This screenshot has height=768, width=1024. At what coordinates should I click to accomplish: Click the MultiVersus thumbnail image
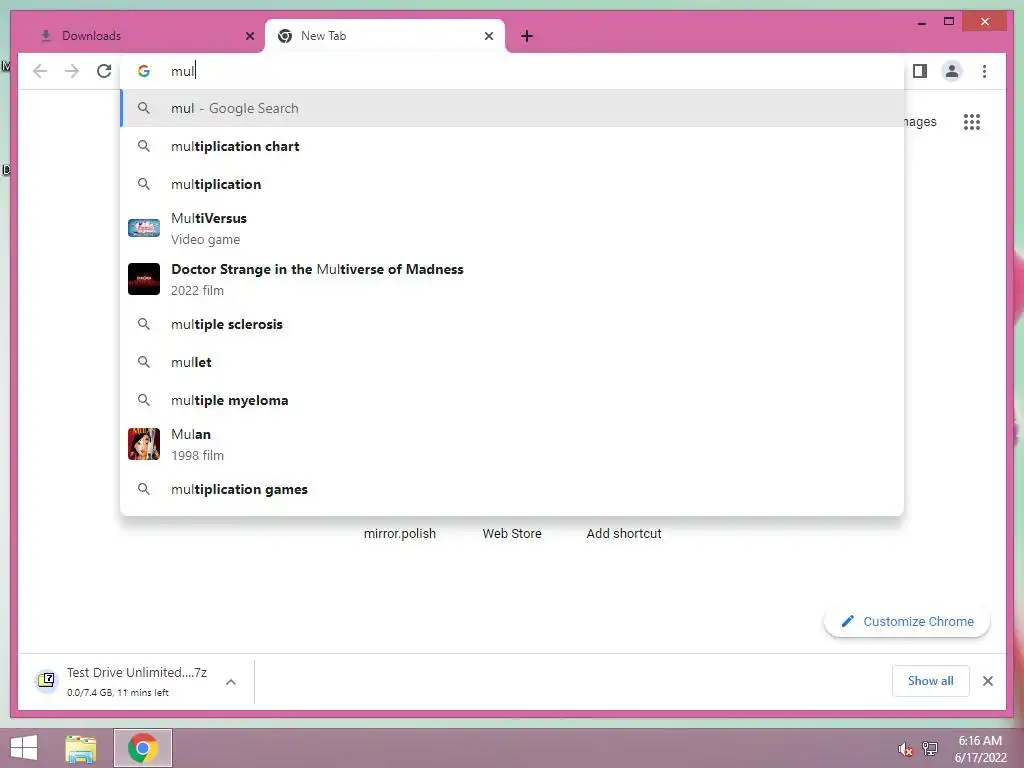tap(144, 228)
